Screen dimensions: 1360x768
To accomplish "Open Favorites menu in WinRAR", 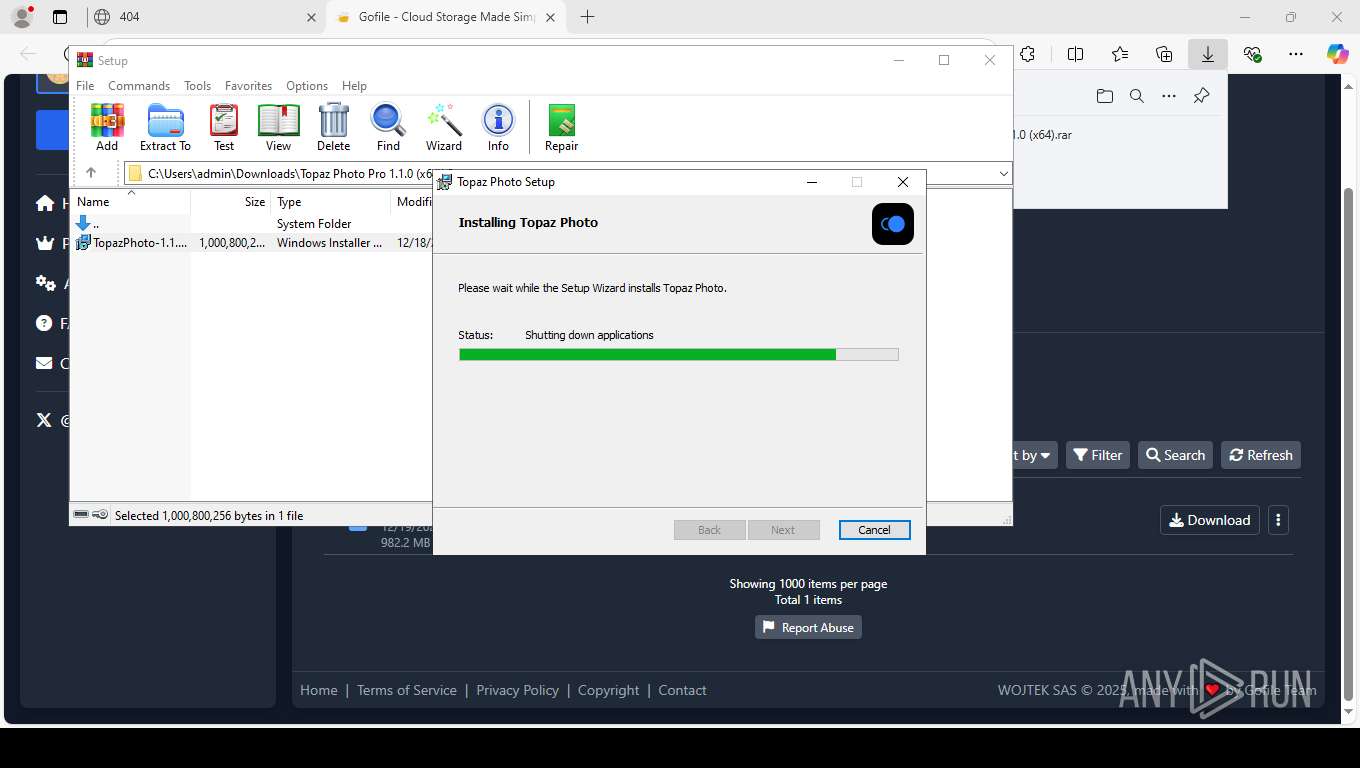I will tap(248, 86).
